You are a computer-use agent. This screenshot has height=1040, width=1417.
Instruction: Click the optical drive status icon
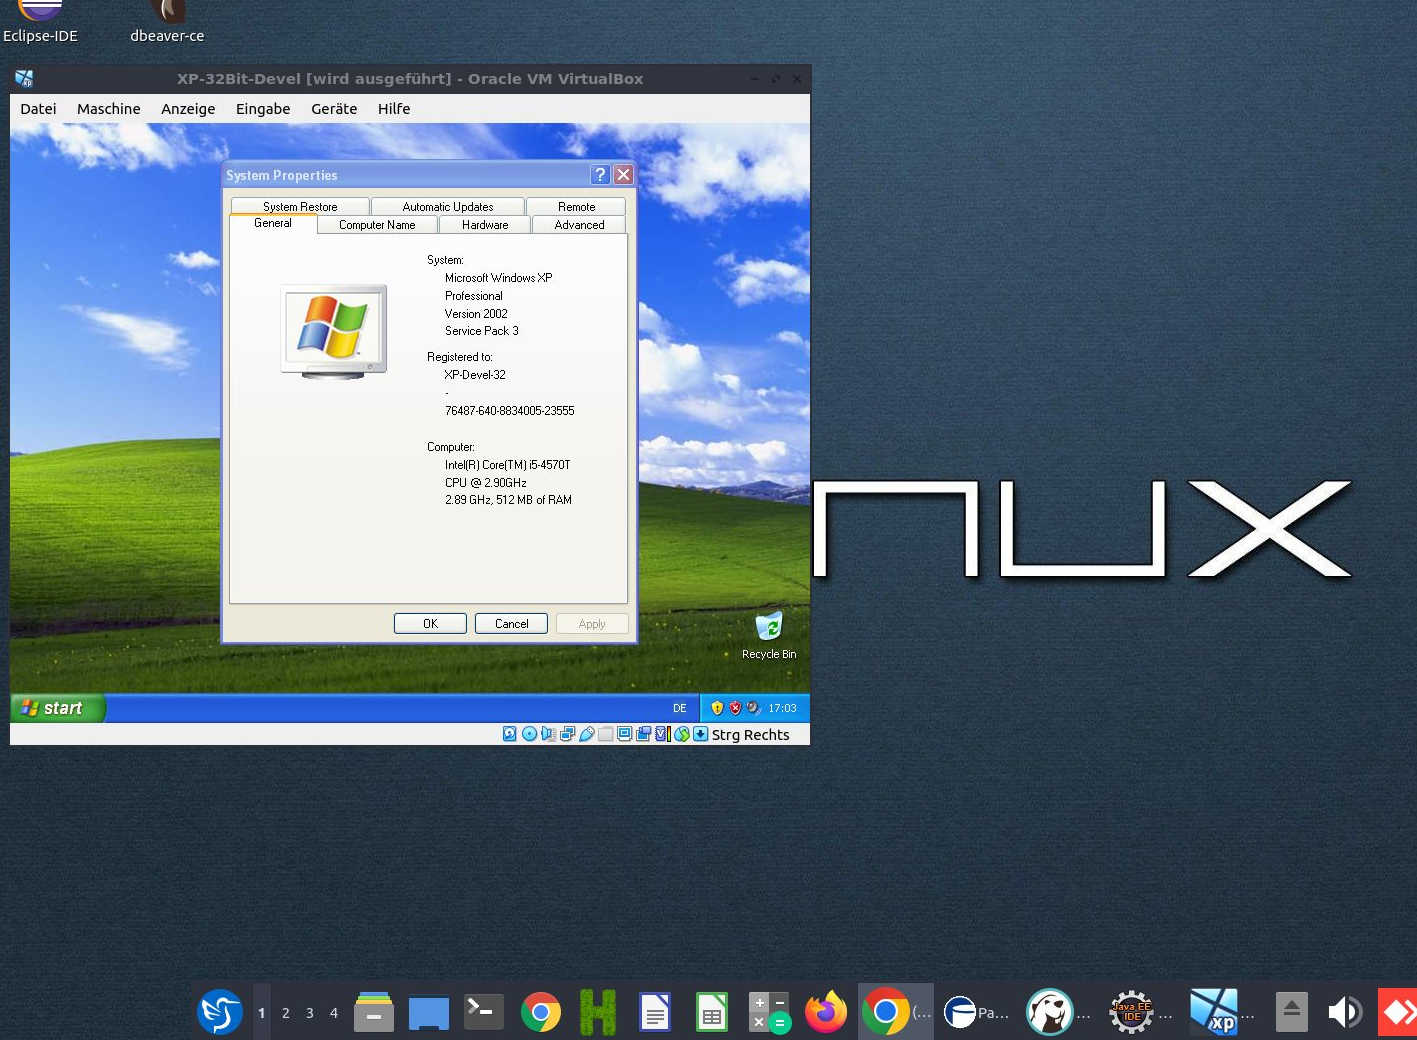click(x=529, y=734)
